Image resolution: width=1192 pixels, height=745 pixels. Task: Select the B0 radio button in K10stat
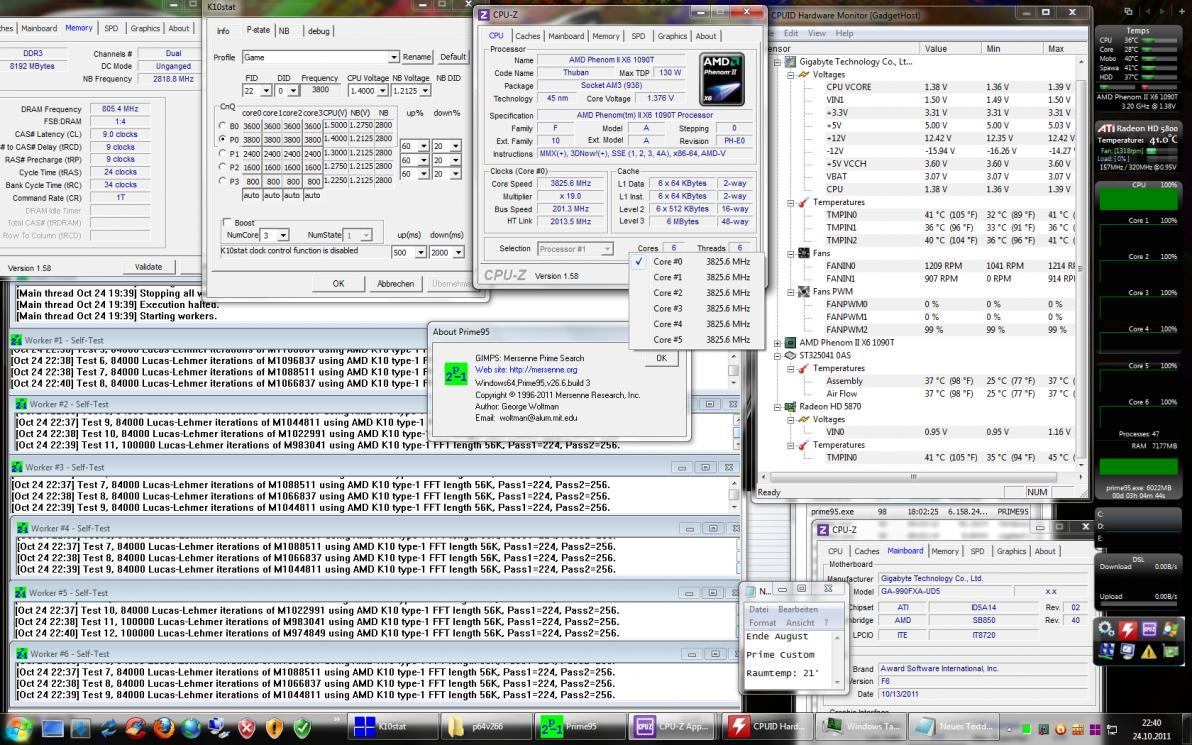(223, 125)
